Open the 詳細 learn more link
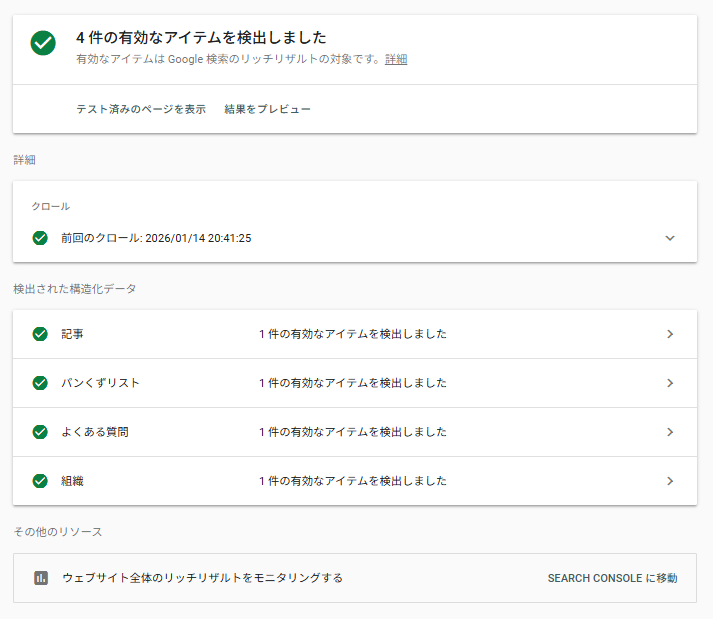Image resolution: width=713 pixels, height=619 pixels. (396, 59)
